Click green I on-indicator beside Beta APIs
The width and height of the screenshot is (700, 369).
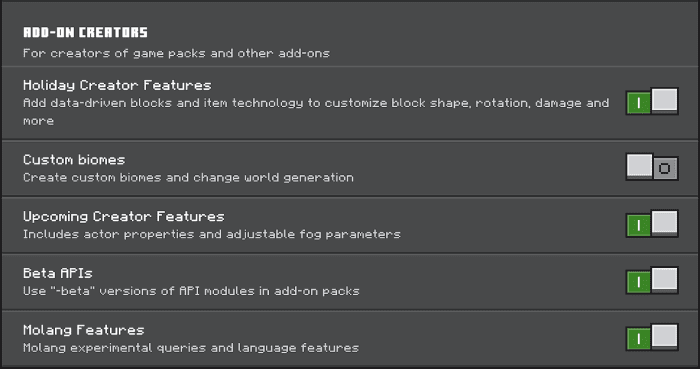[638, 282]
